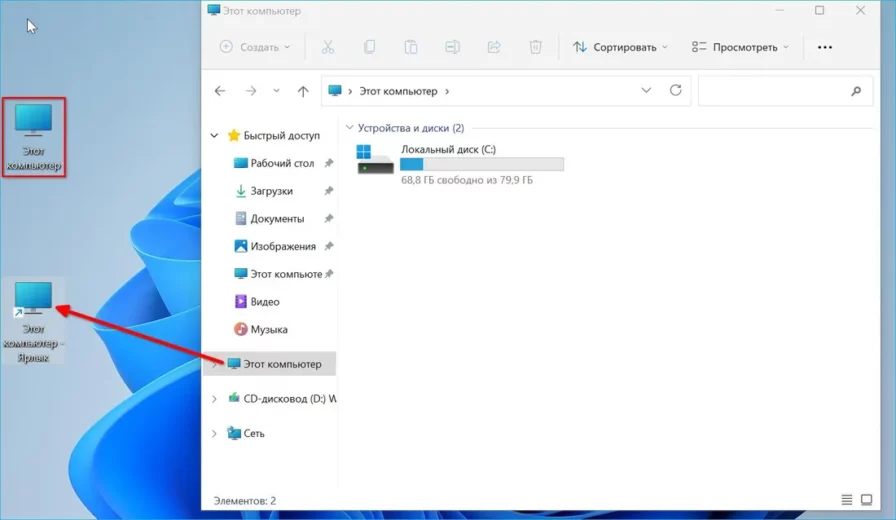Go up one folder level
Image resolution: width=896 pixels, height=520 pixels.
click(303, 91)
